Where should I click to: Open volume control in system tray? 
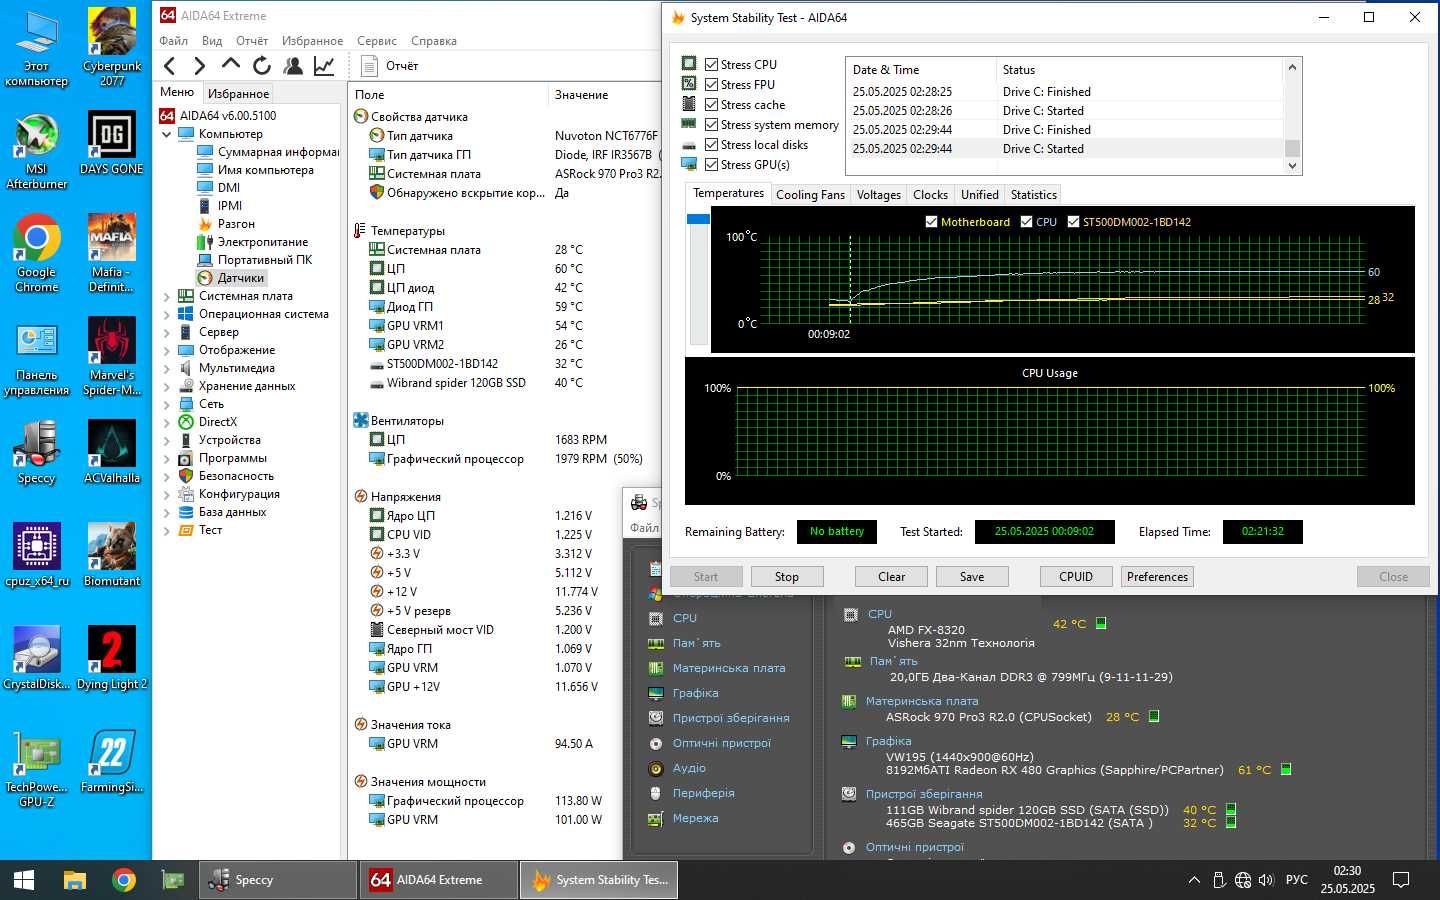tap(1267, 880)
